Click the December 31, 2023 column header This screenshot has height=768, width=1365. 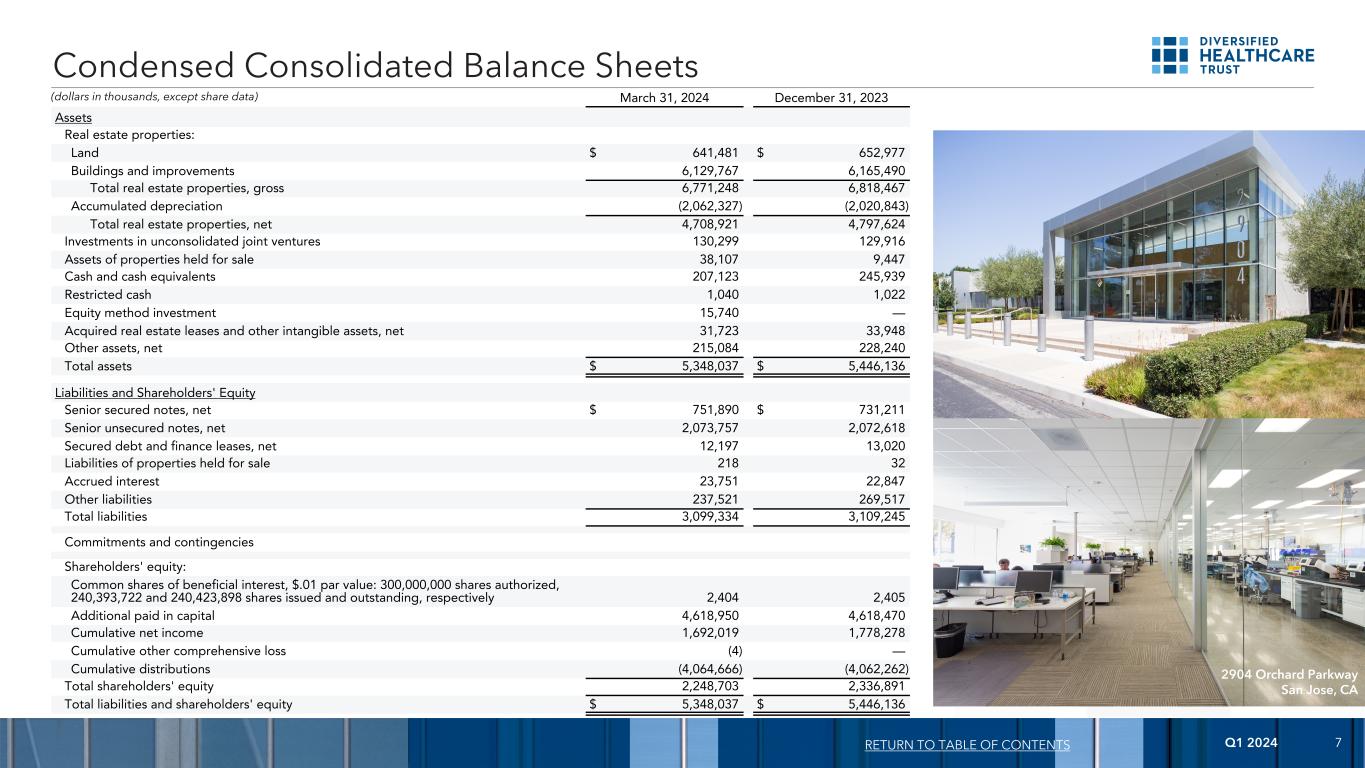[x=830, y=97]
